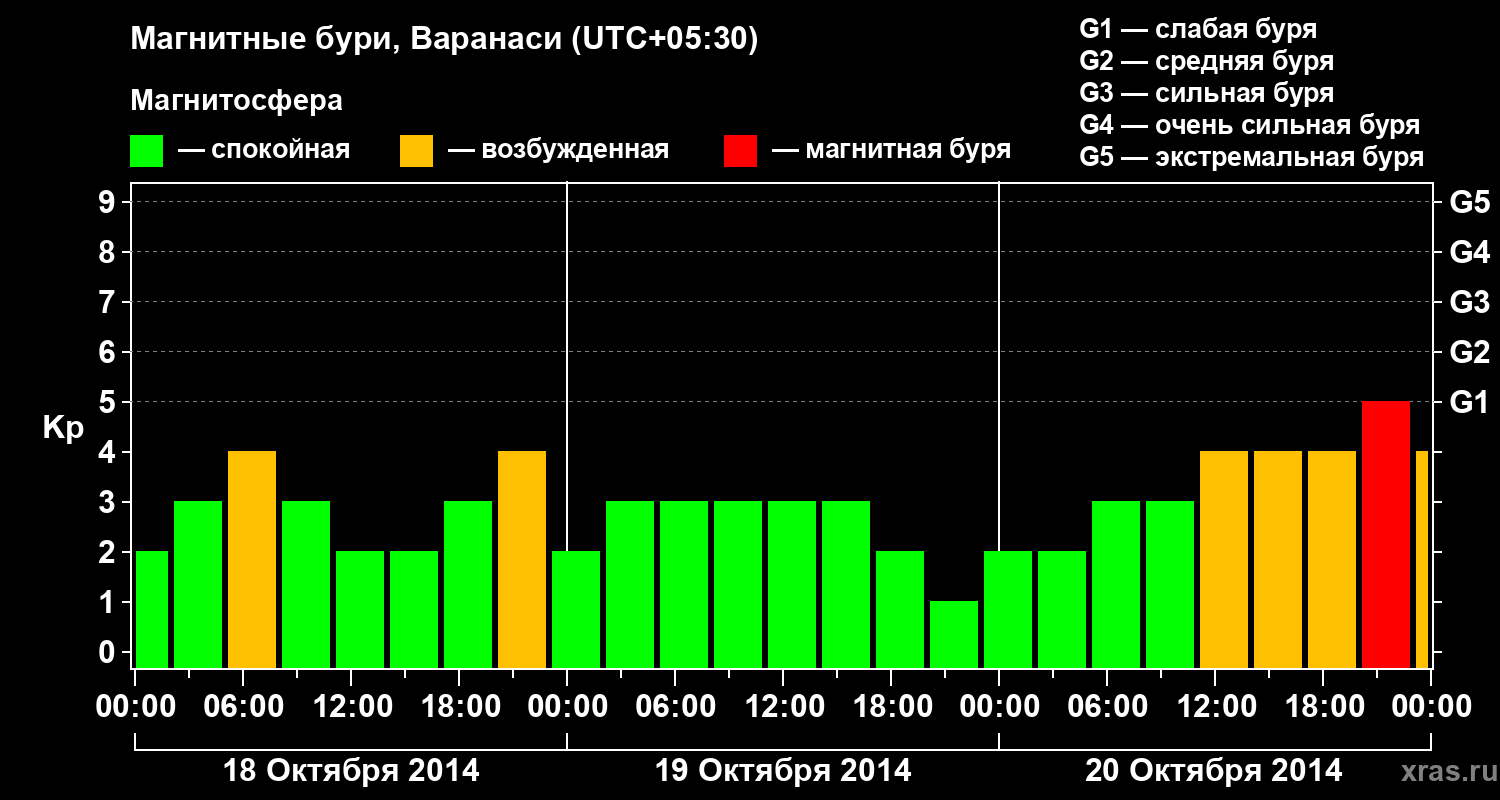Select the 'G1 — слабая буря' legend line
Image resolution: width=1500 pixels, height=800 pixels.
1198,29
